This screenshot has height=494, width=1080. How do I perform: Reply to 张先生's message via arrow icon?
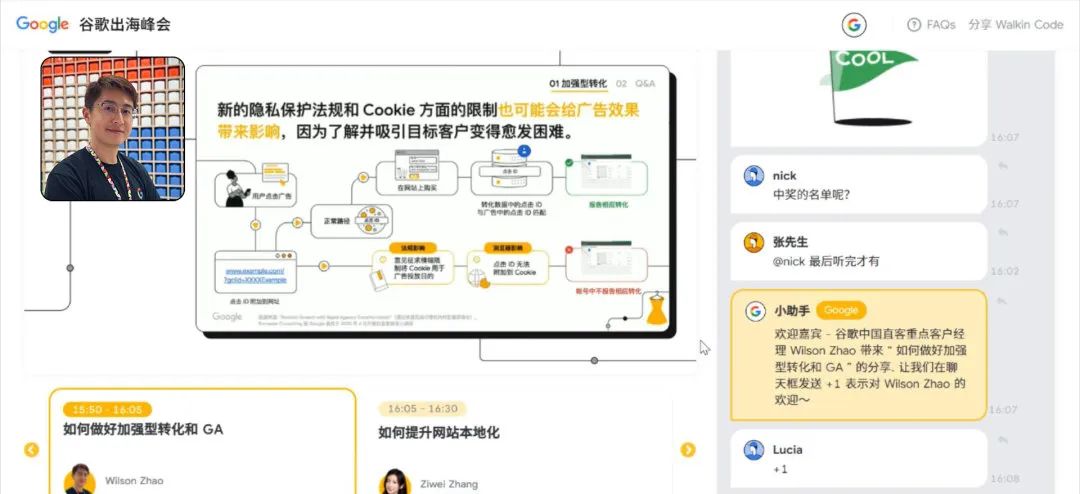point(1003,232)
